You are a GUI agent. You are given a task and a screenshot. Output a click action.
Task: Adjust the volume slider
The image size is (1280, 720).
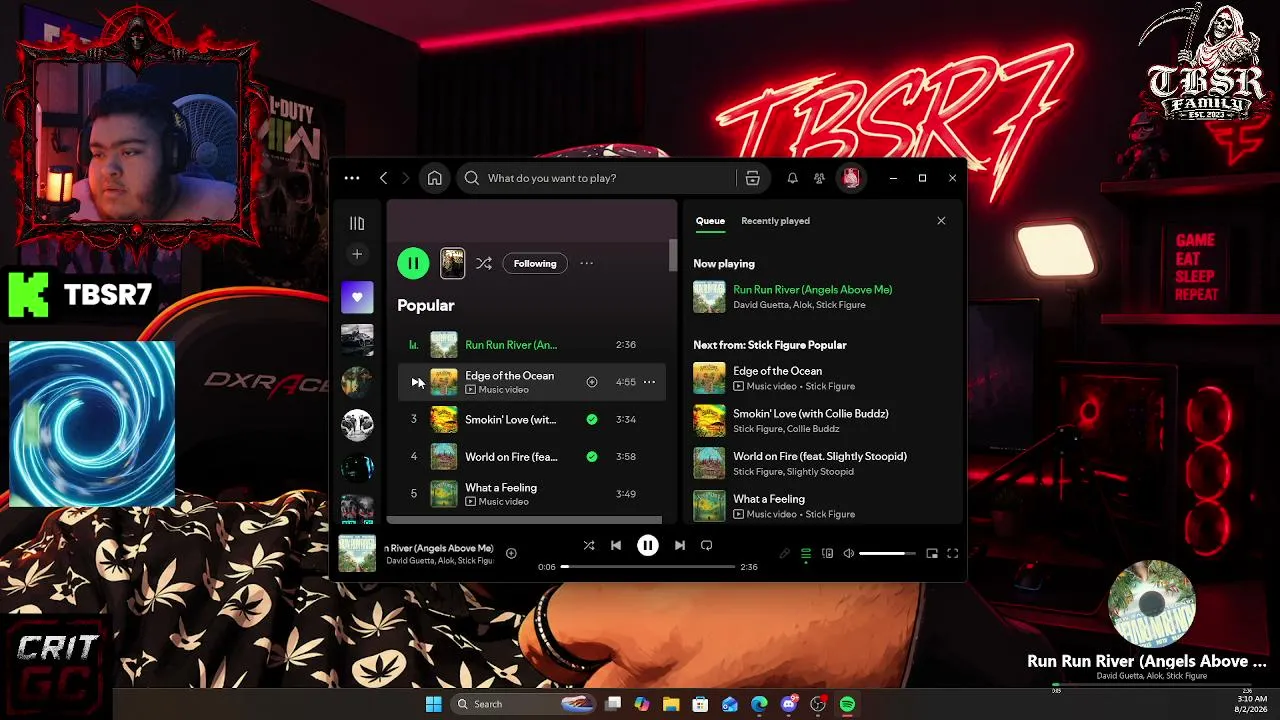(x=887, y=553)
